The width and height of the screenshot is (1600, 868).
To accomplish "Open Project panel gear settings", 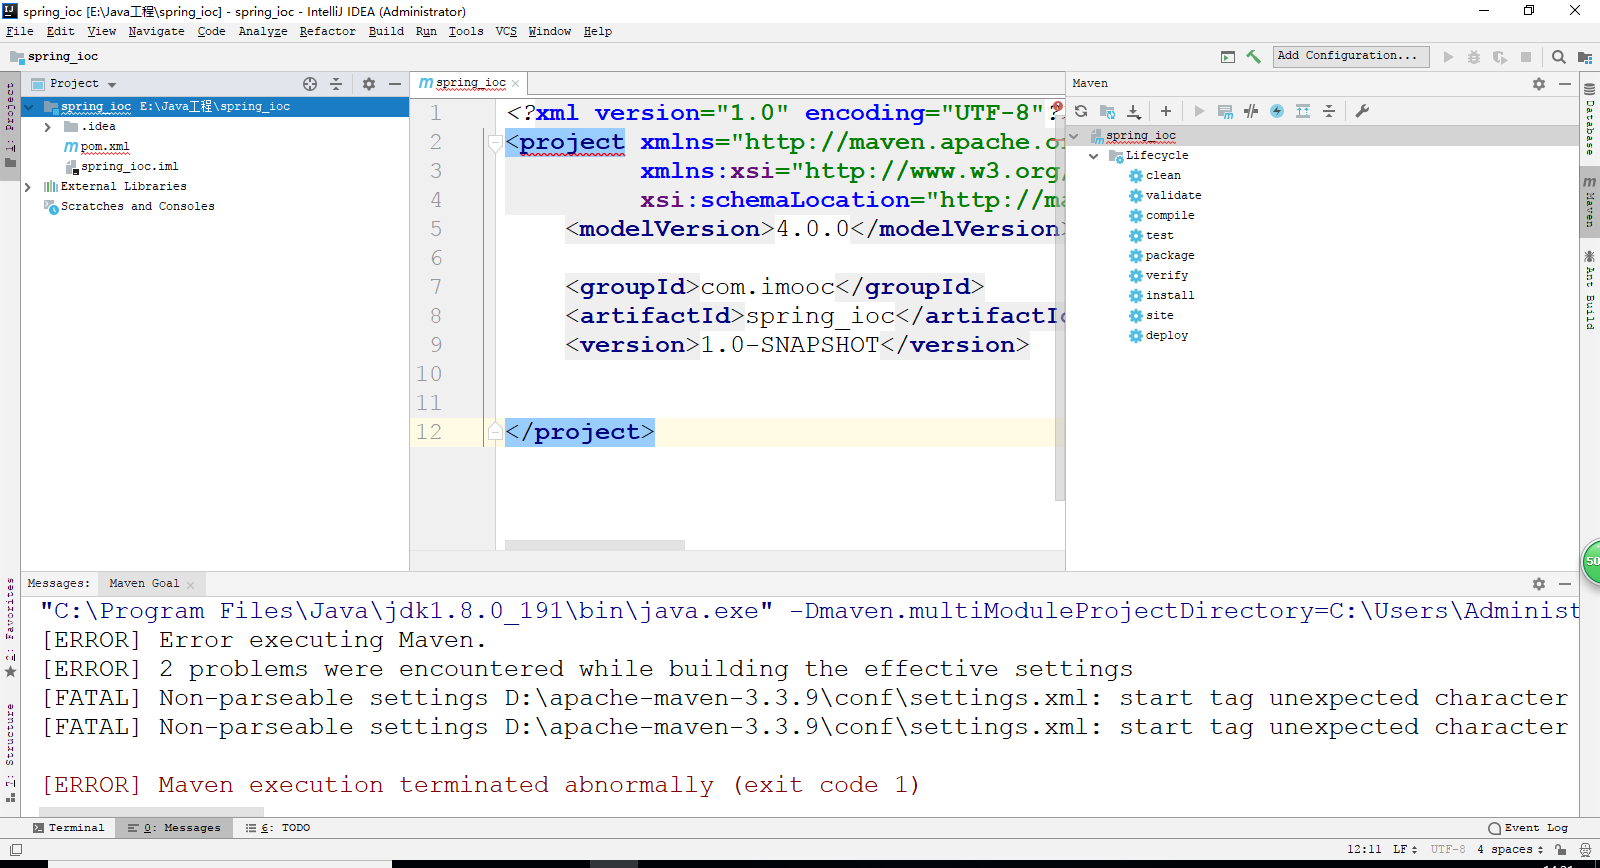I will 369,84.
